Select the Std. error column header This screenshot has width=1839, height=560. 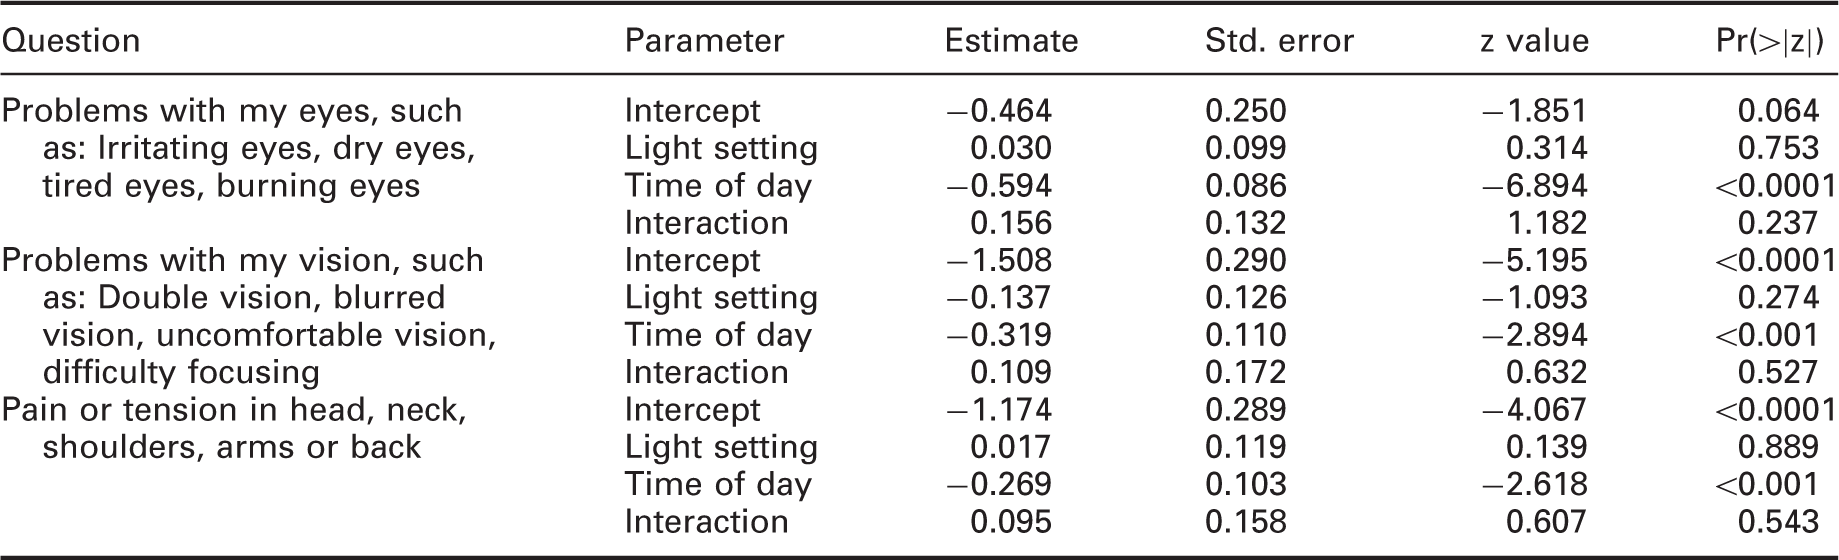pos(1279,41)
